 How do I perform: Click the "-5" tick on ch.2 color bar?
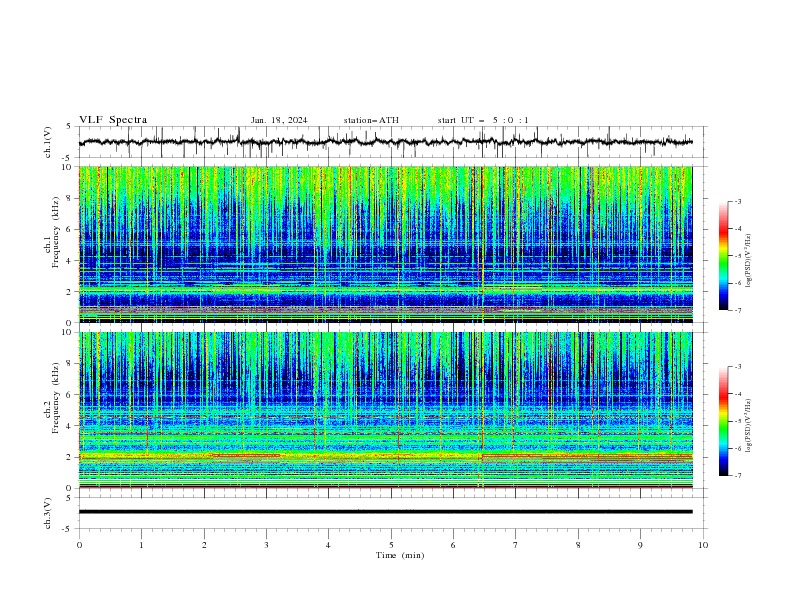pos(737,421)
